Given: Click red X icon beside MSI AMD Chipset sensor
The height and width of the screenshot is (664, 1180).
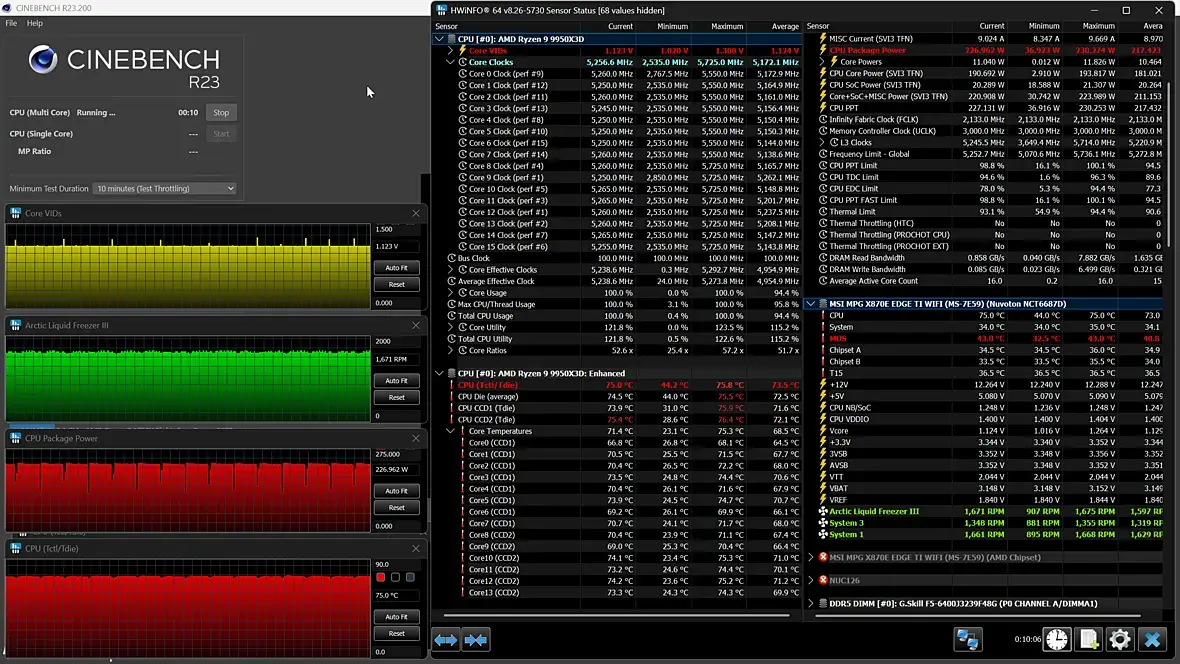Looking at the screenshot, I should 823,557.
